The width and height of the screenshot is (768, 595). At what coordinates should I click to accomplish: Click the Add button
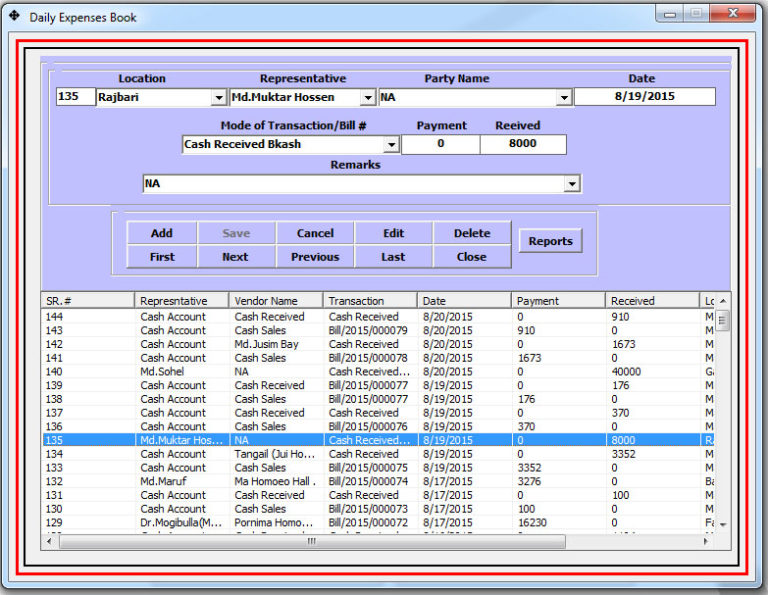(x=161, y=233)
